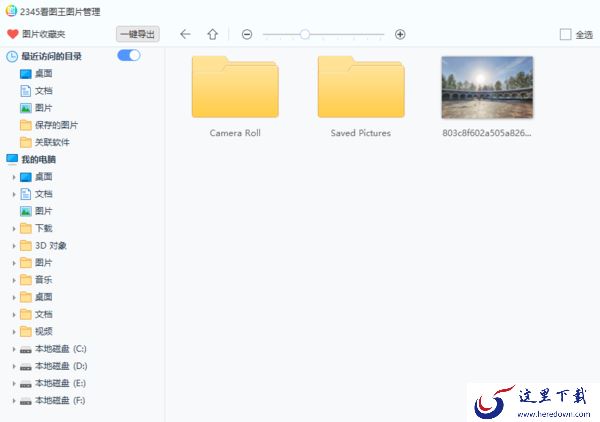Expand 本地磁盘 (E:)

pyautogui.click(x=14, y=384)
